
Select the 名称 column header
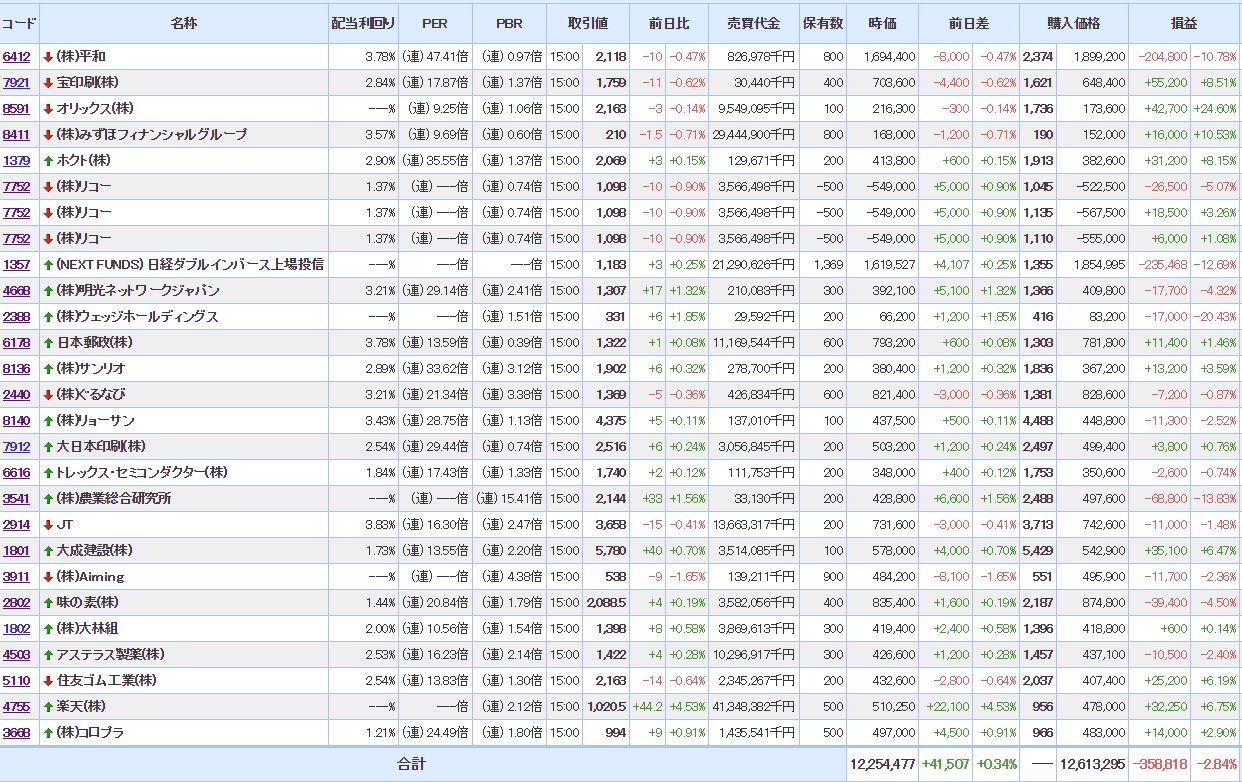click(x=184, y=23)
